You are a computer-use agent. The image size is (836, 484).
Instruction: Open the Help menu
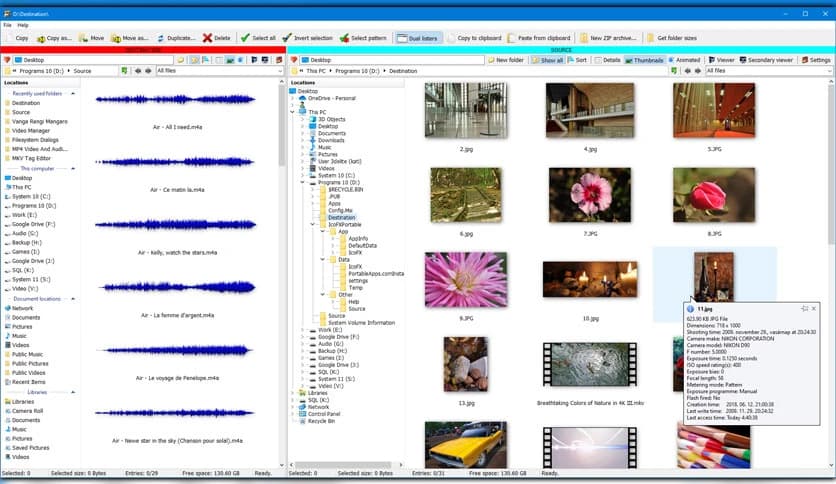point(23,25)
